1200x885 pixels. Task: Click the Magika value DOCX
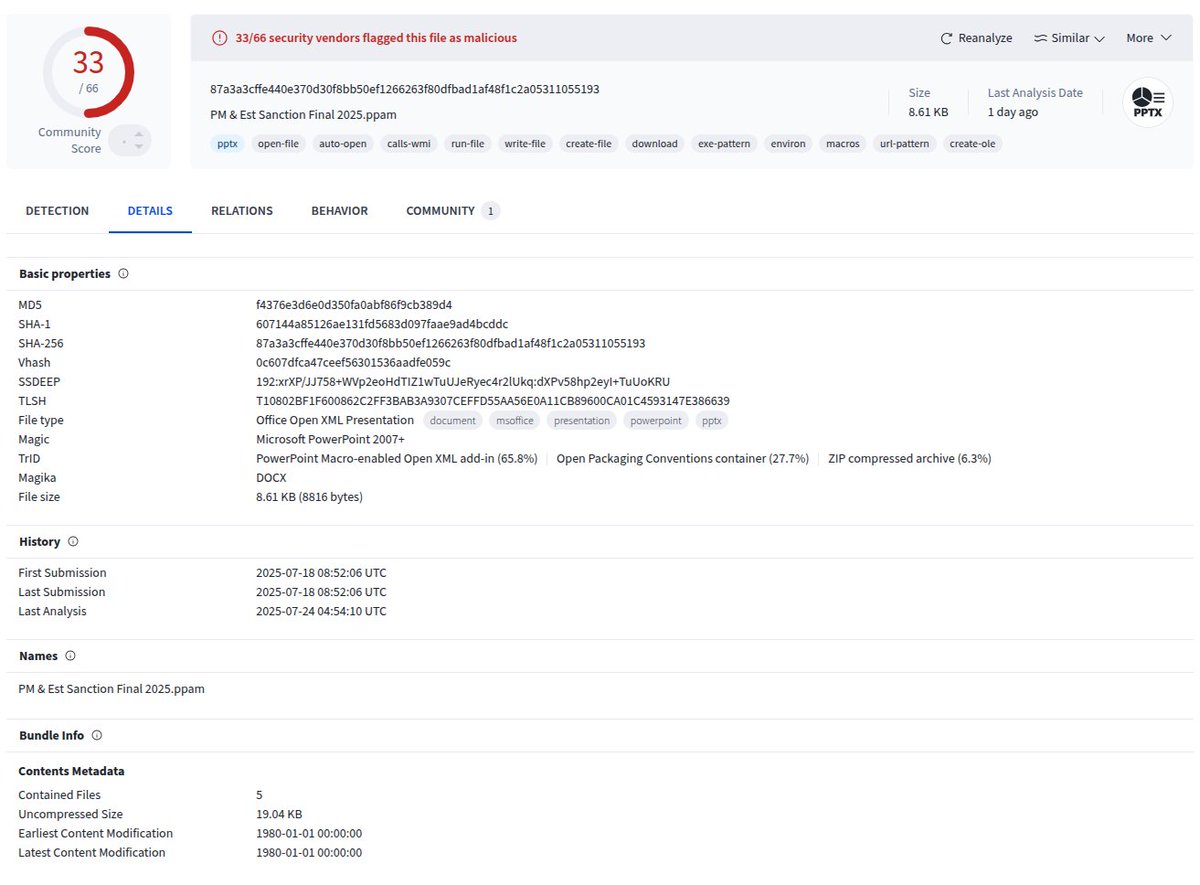click(271, 478)
